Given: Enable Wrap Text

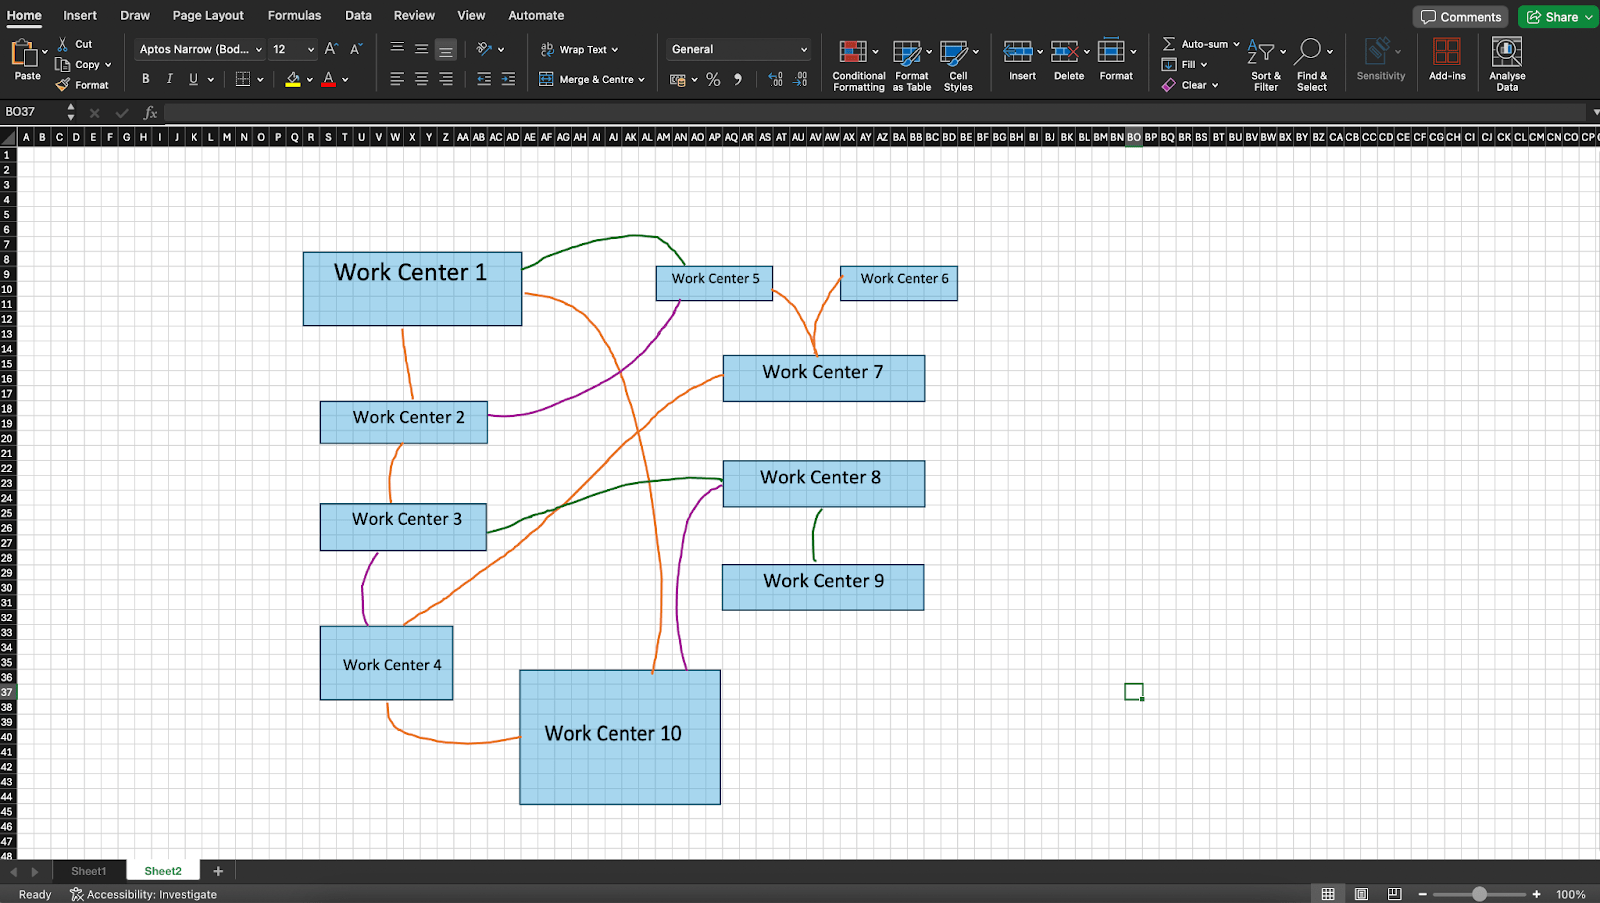Looking at the screenshot, I should pos(580,49).
